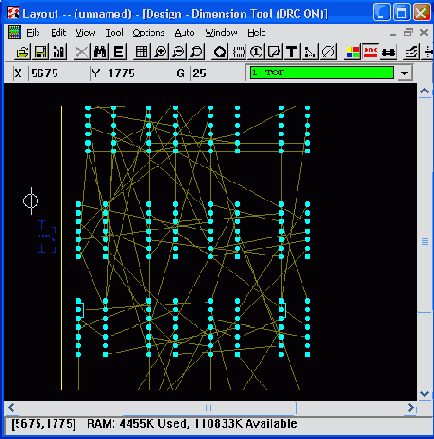Select the Dimension tool icon
Screen dimensions: 434x439
tap(310, 52)
